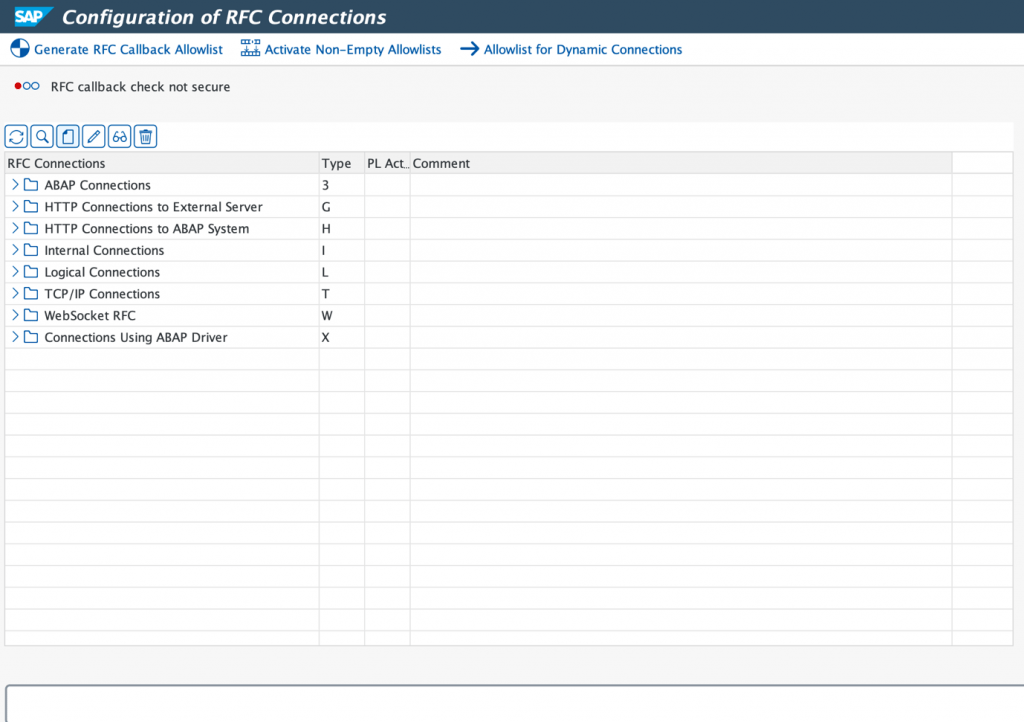Open Allowlist for Dynamic Connections
This screenshot has height=722, width=1024.
tap(571, 49)
